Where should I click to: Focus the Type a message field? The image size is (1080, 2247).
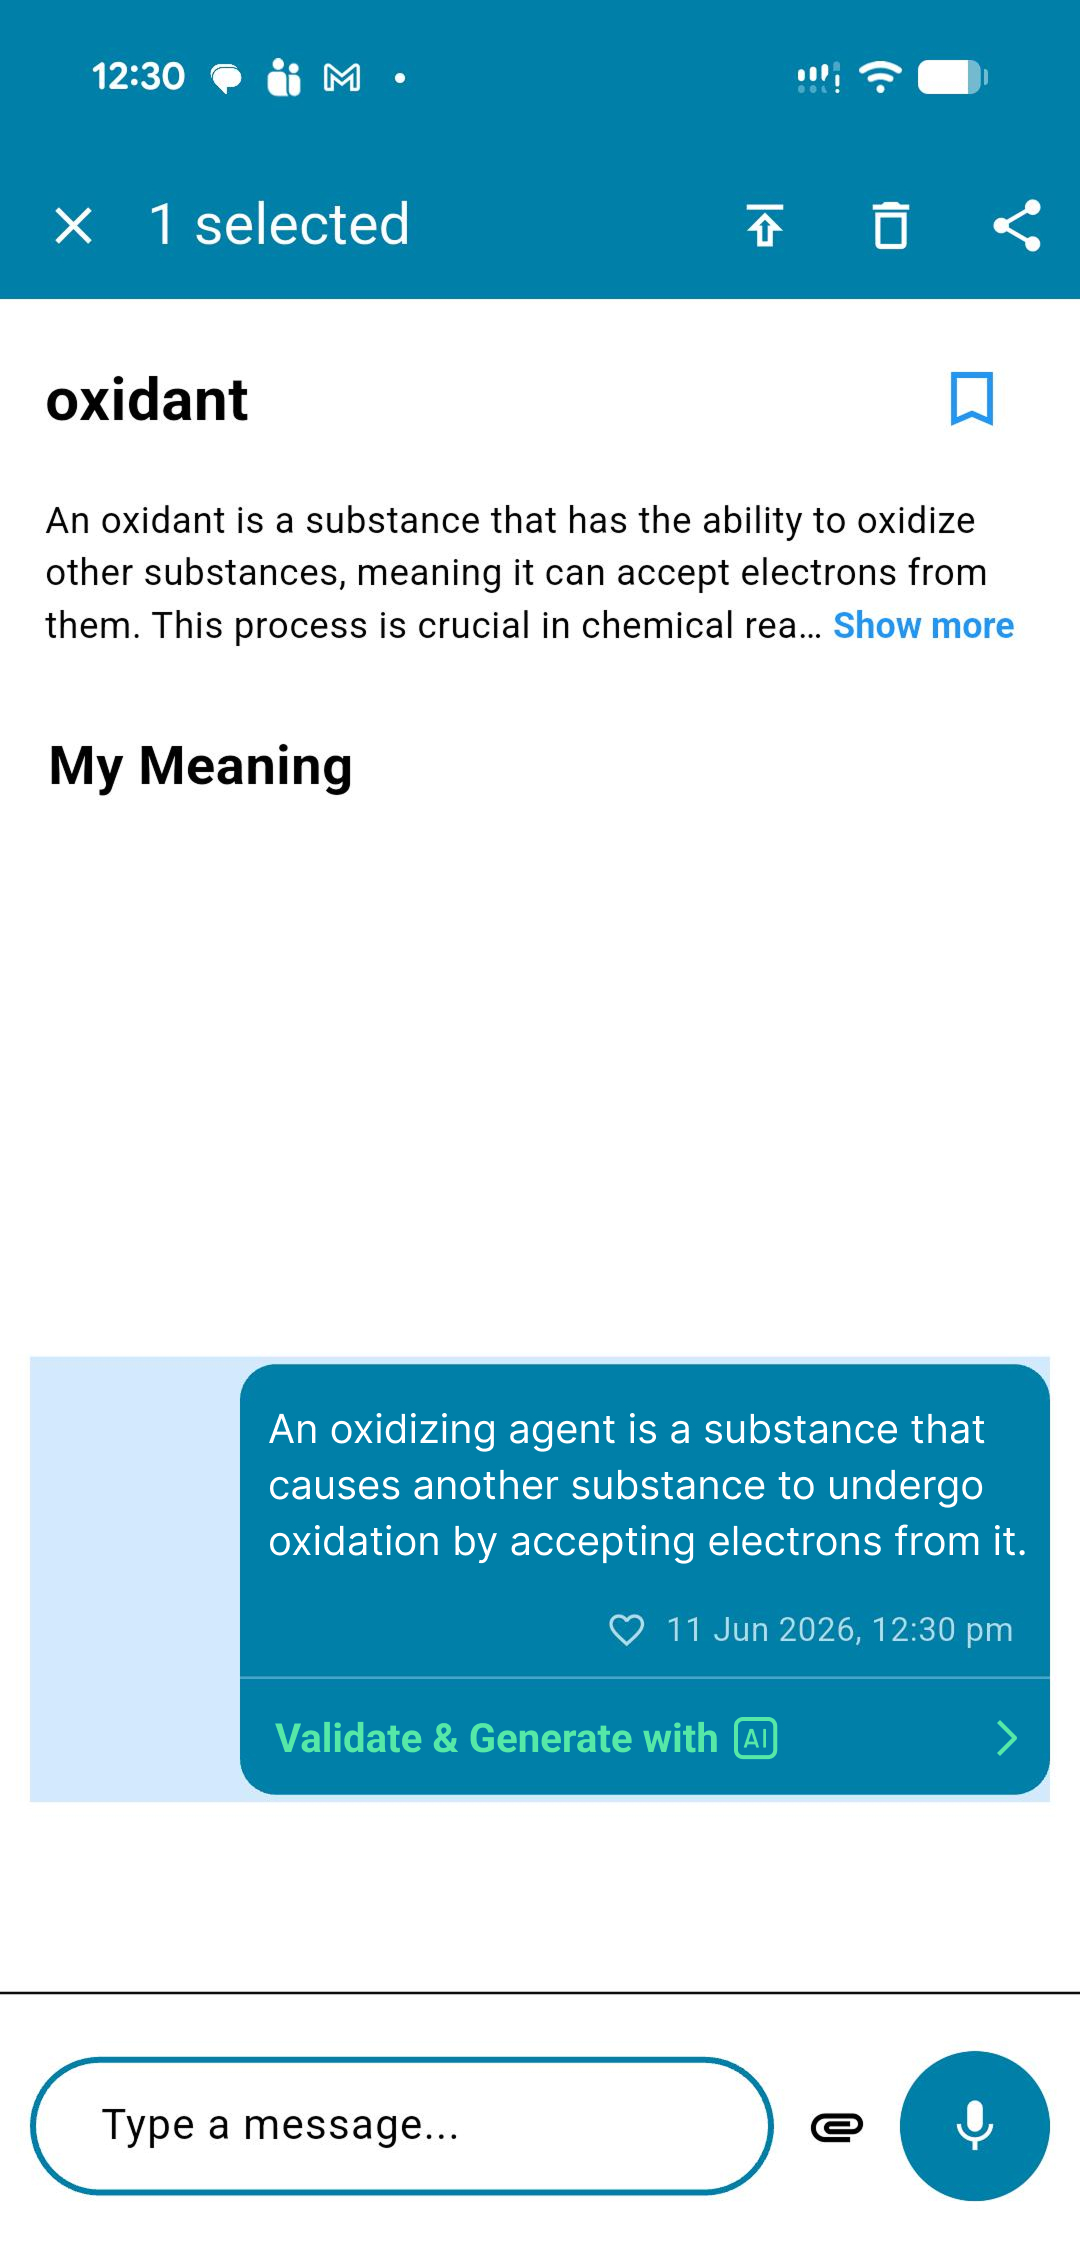[402, 2126]
